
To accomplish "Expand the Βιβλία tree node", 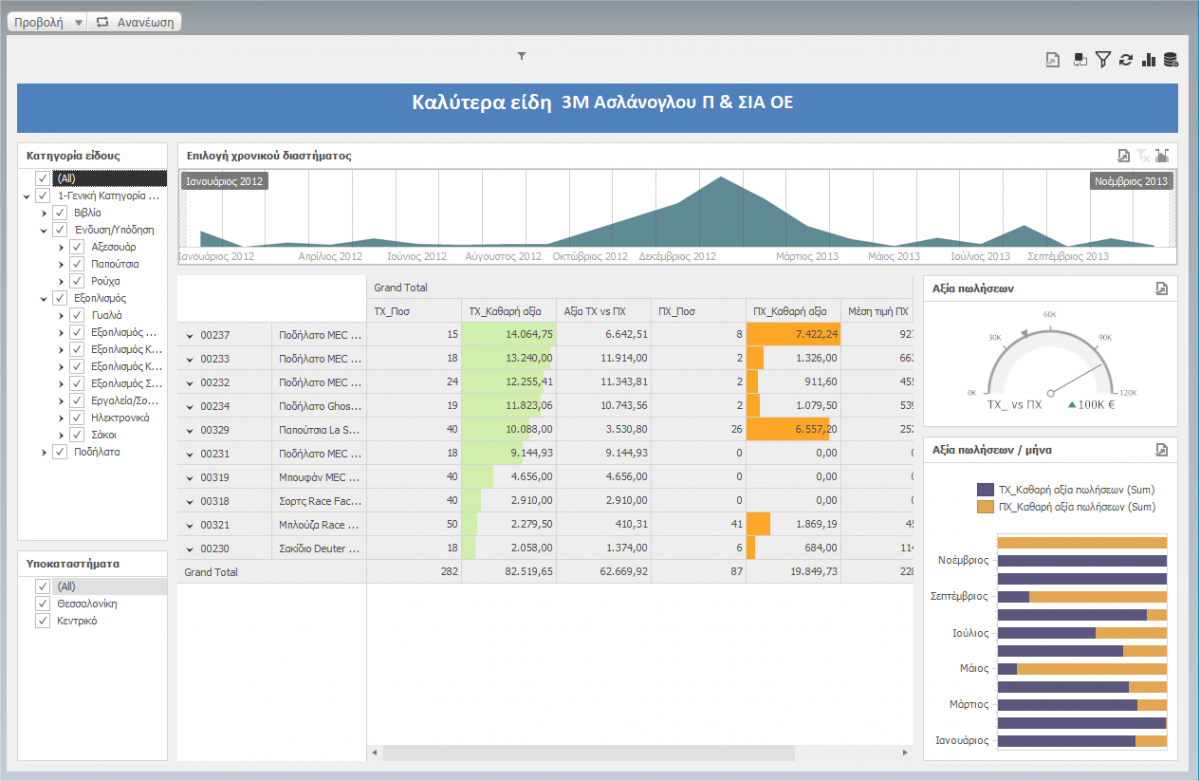I will (44, 213).
